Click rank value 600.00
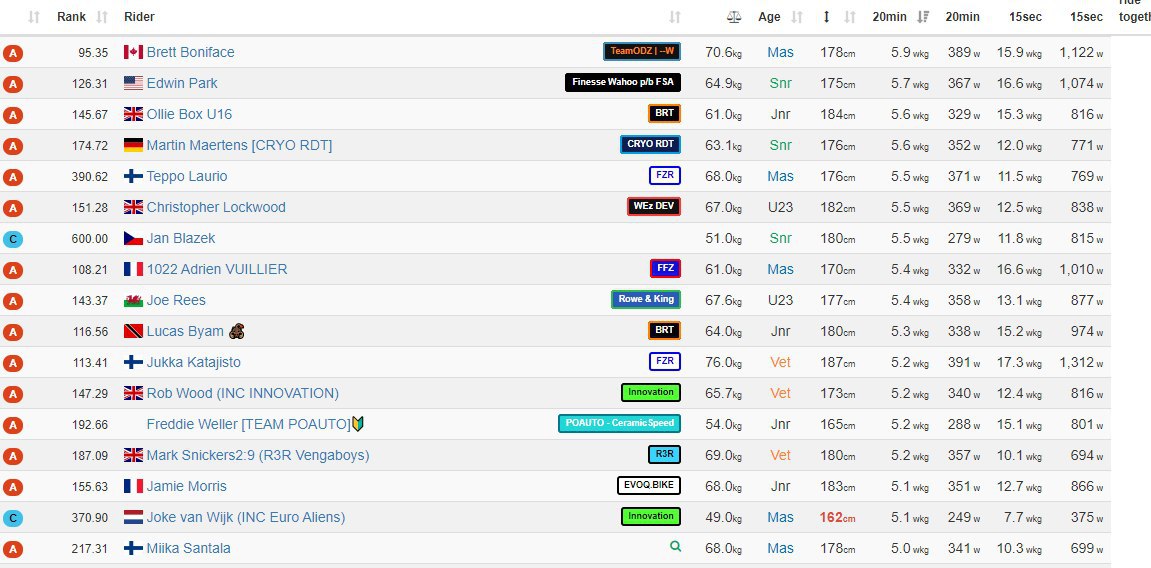Viewport: 1151px width, 568px height. (x=90, y=239)
